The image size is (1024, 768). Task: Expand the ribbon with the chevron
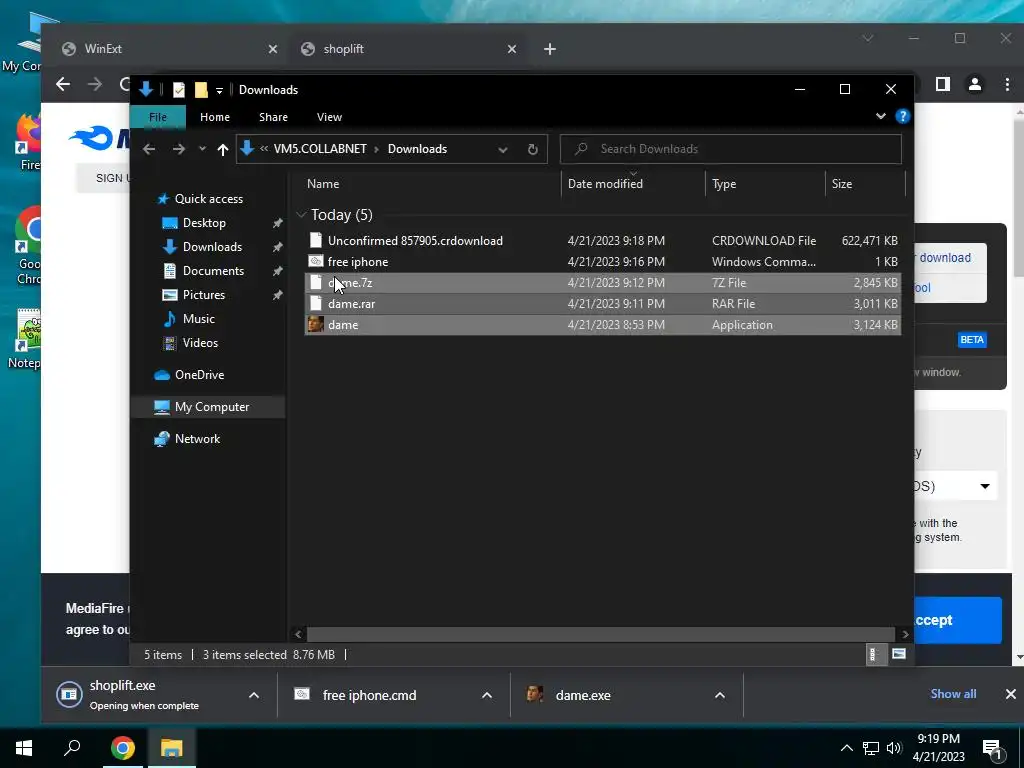pyautogui.click(x=880, y=116)
